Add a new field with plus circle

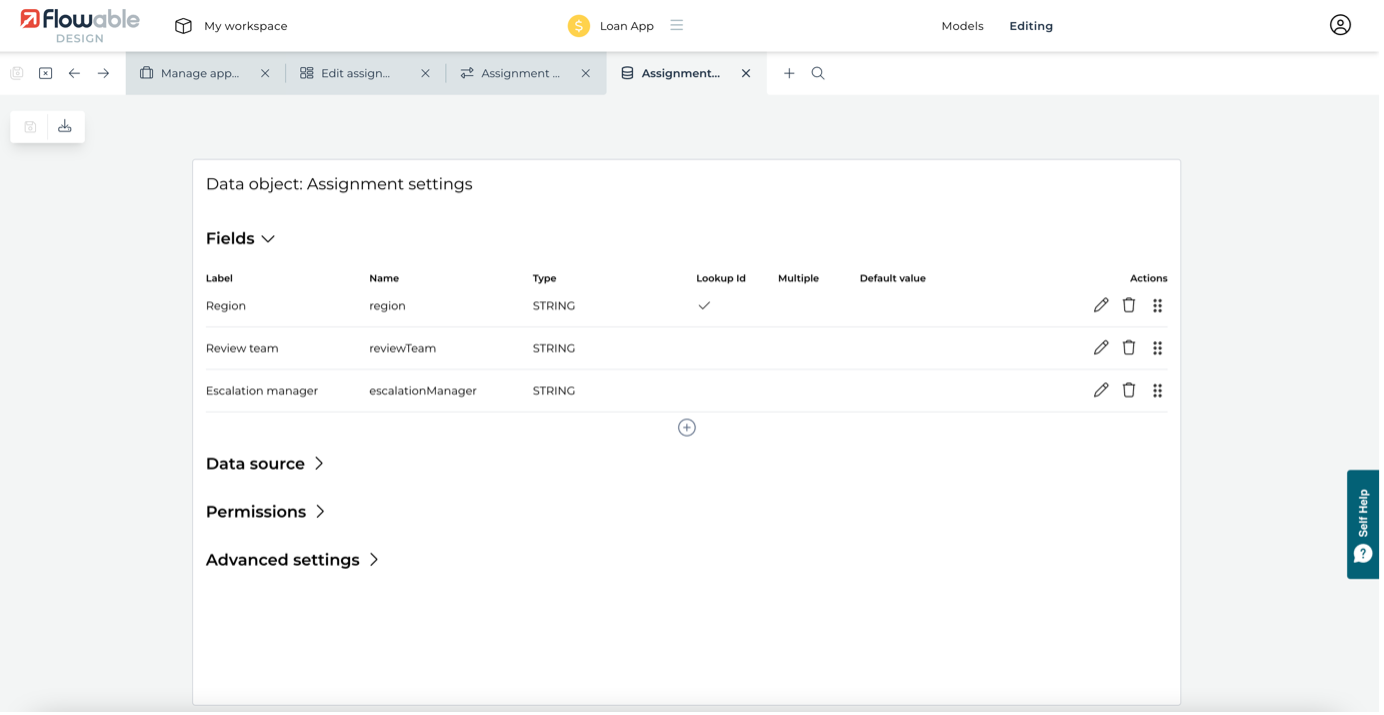pyautogui.click(x=687, y=428)
